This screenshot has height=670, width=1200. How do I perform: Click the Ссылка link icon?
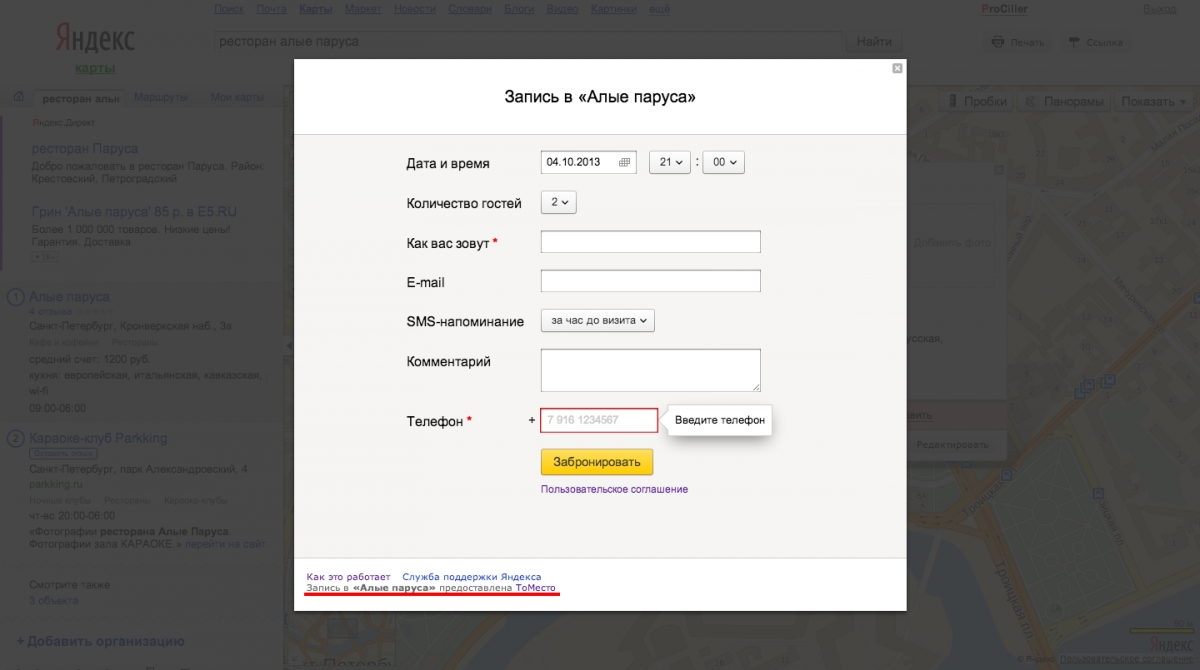click(1074, 42)
